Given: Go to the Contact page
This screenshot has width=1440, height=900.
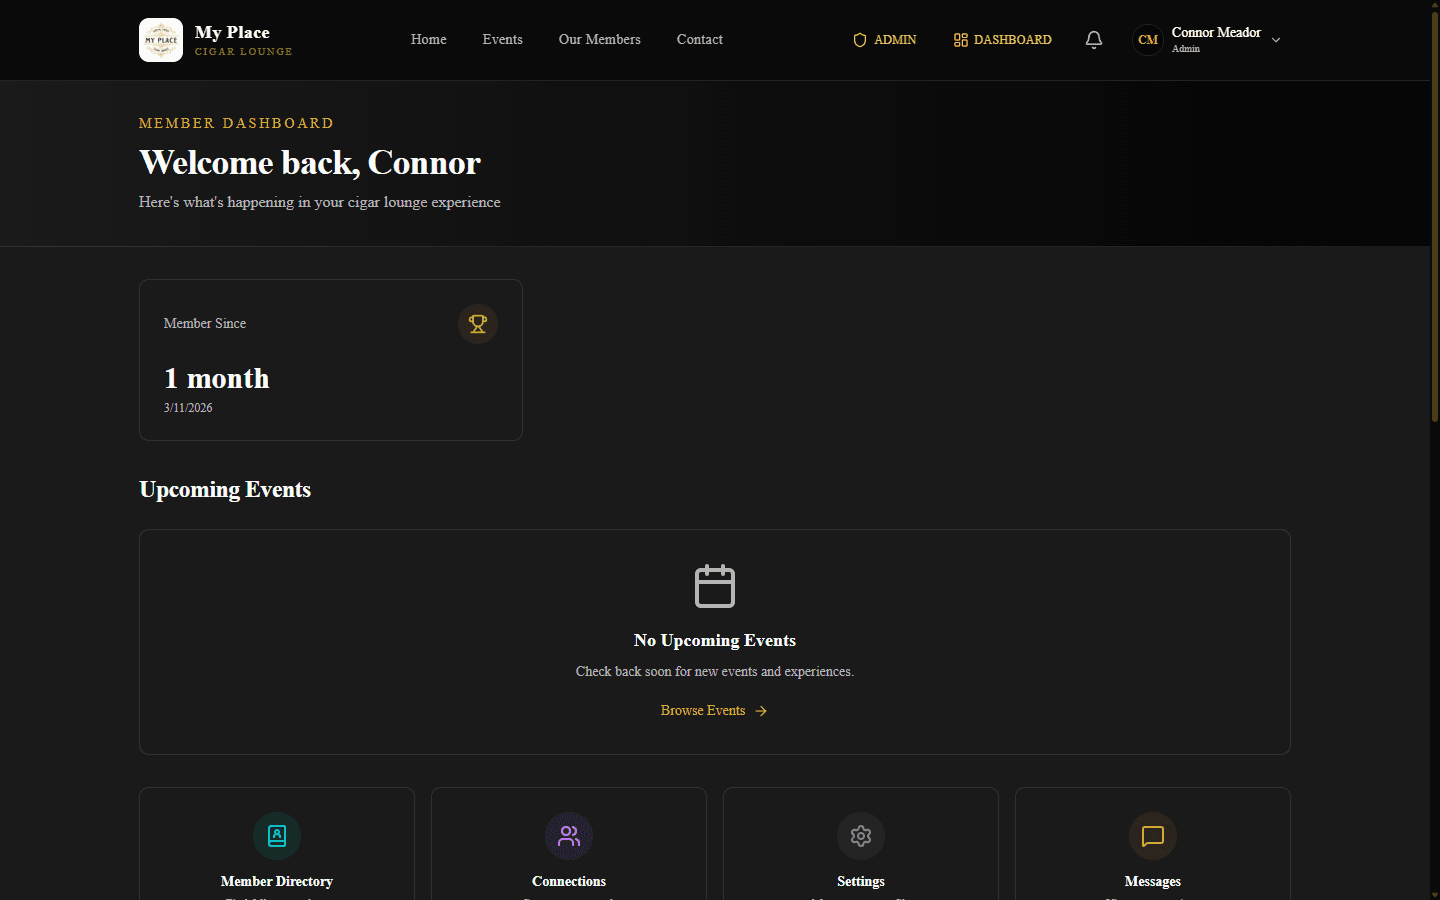Looking at the screenshot, I should 699,39.
